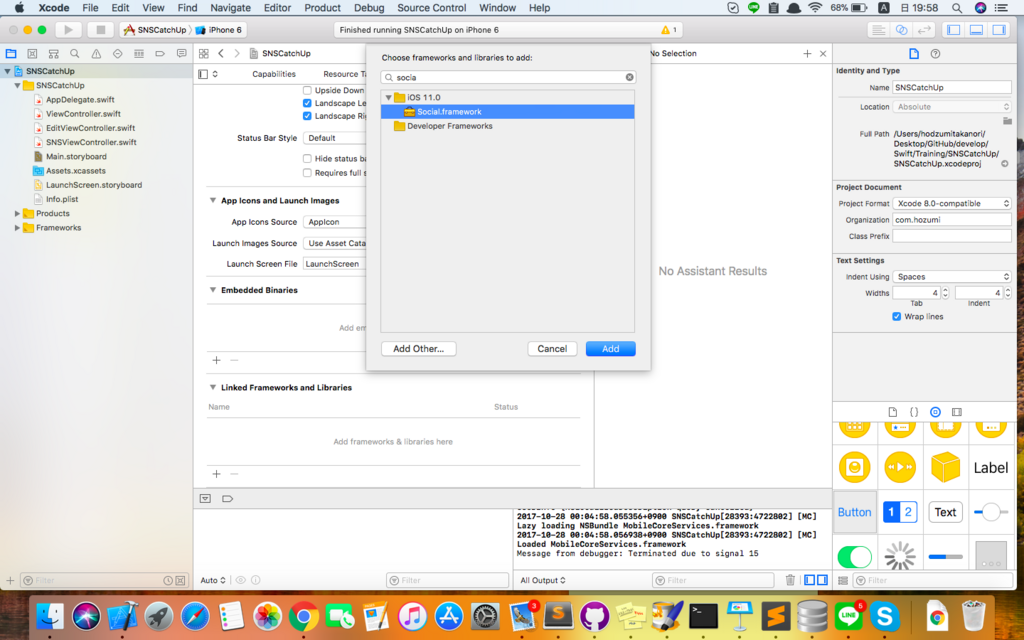Show the Version editor icon

924,30
